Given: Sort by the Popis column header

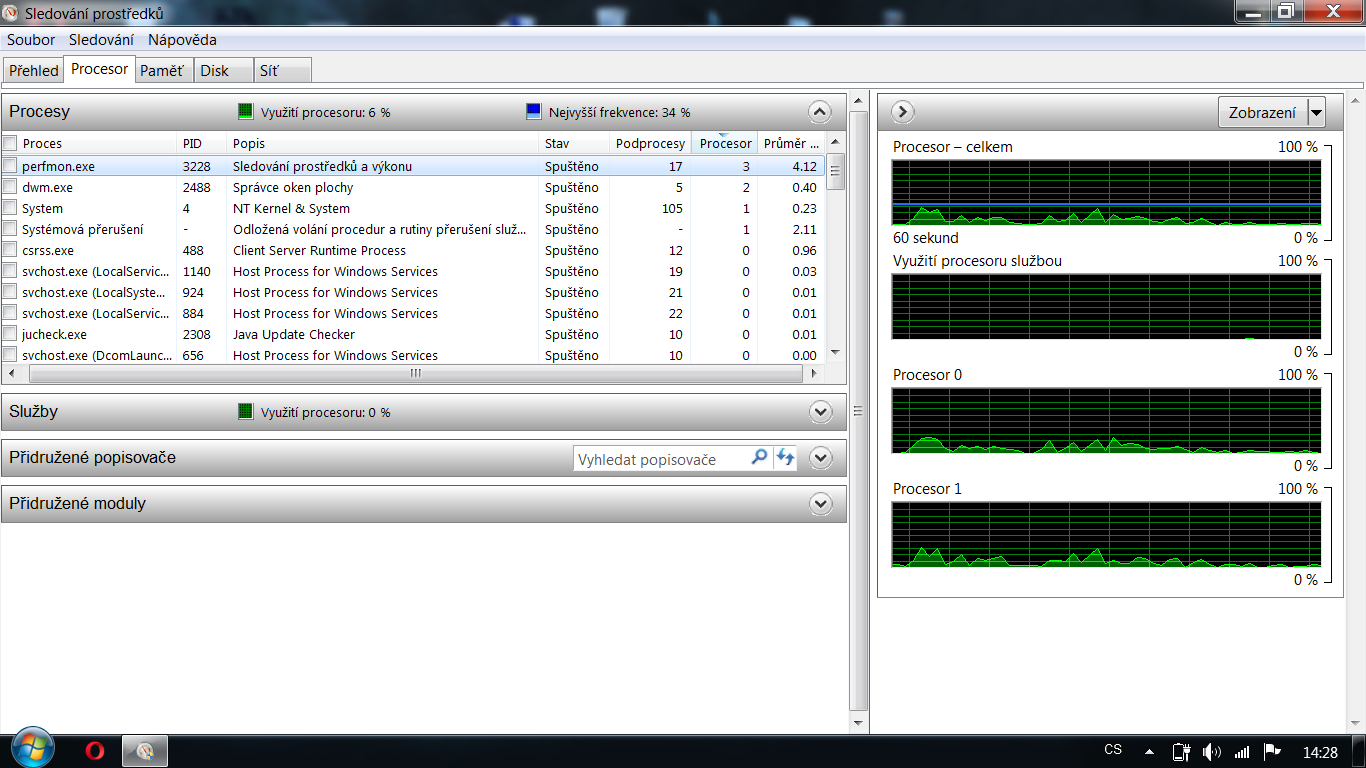Looking at the screenshot, I should (x=383, y=144).
